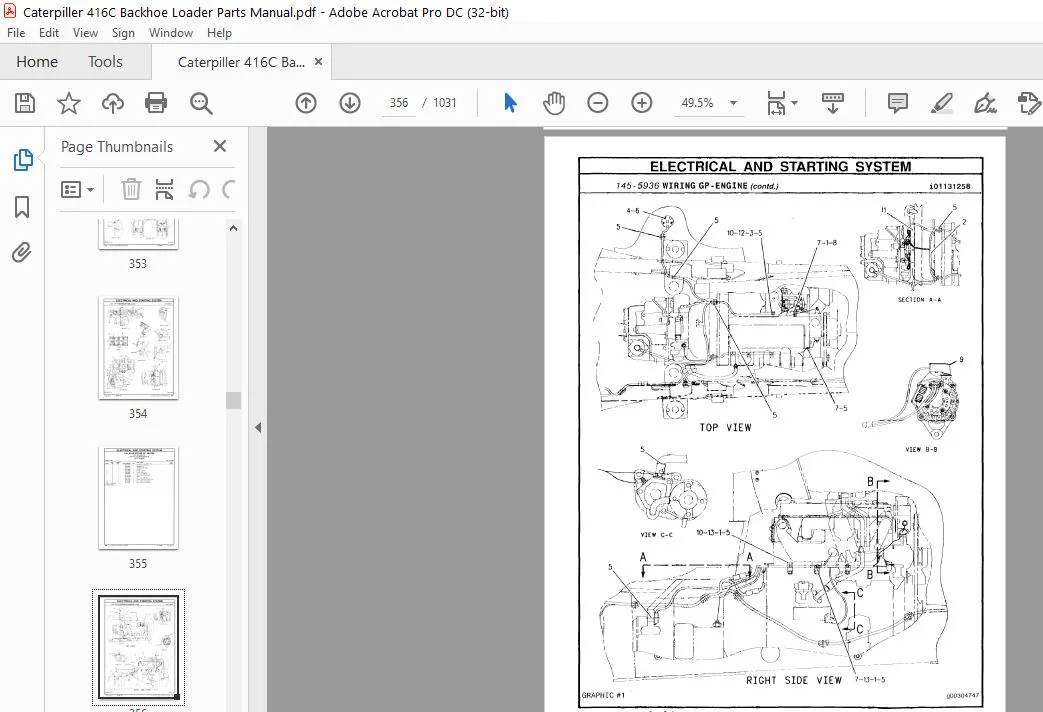Switch to the Home tab
This screenshot has height=712, width=1043.
[37, 62]
